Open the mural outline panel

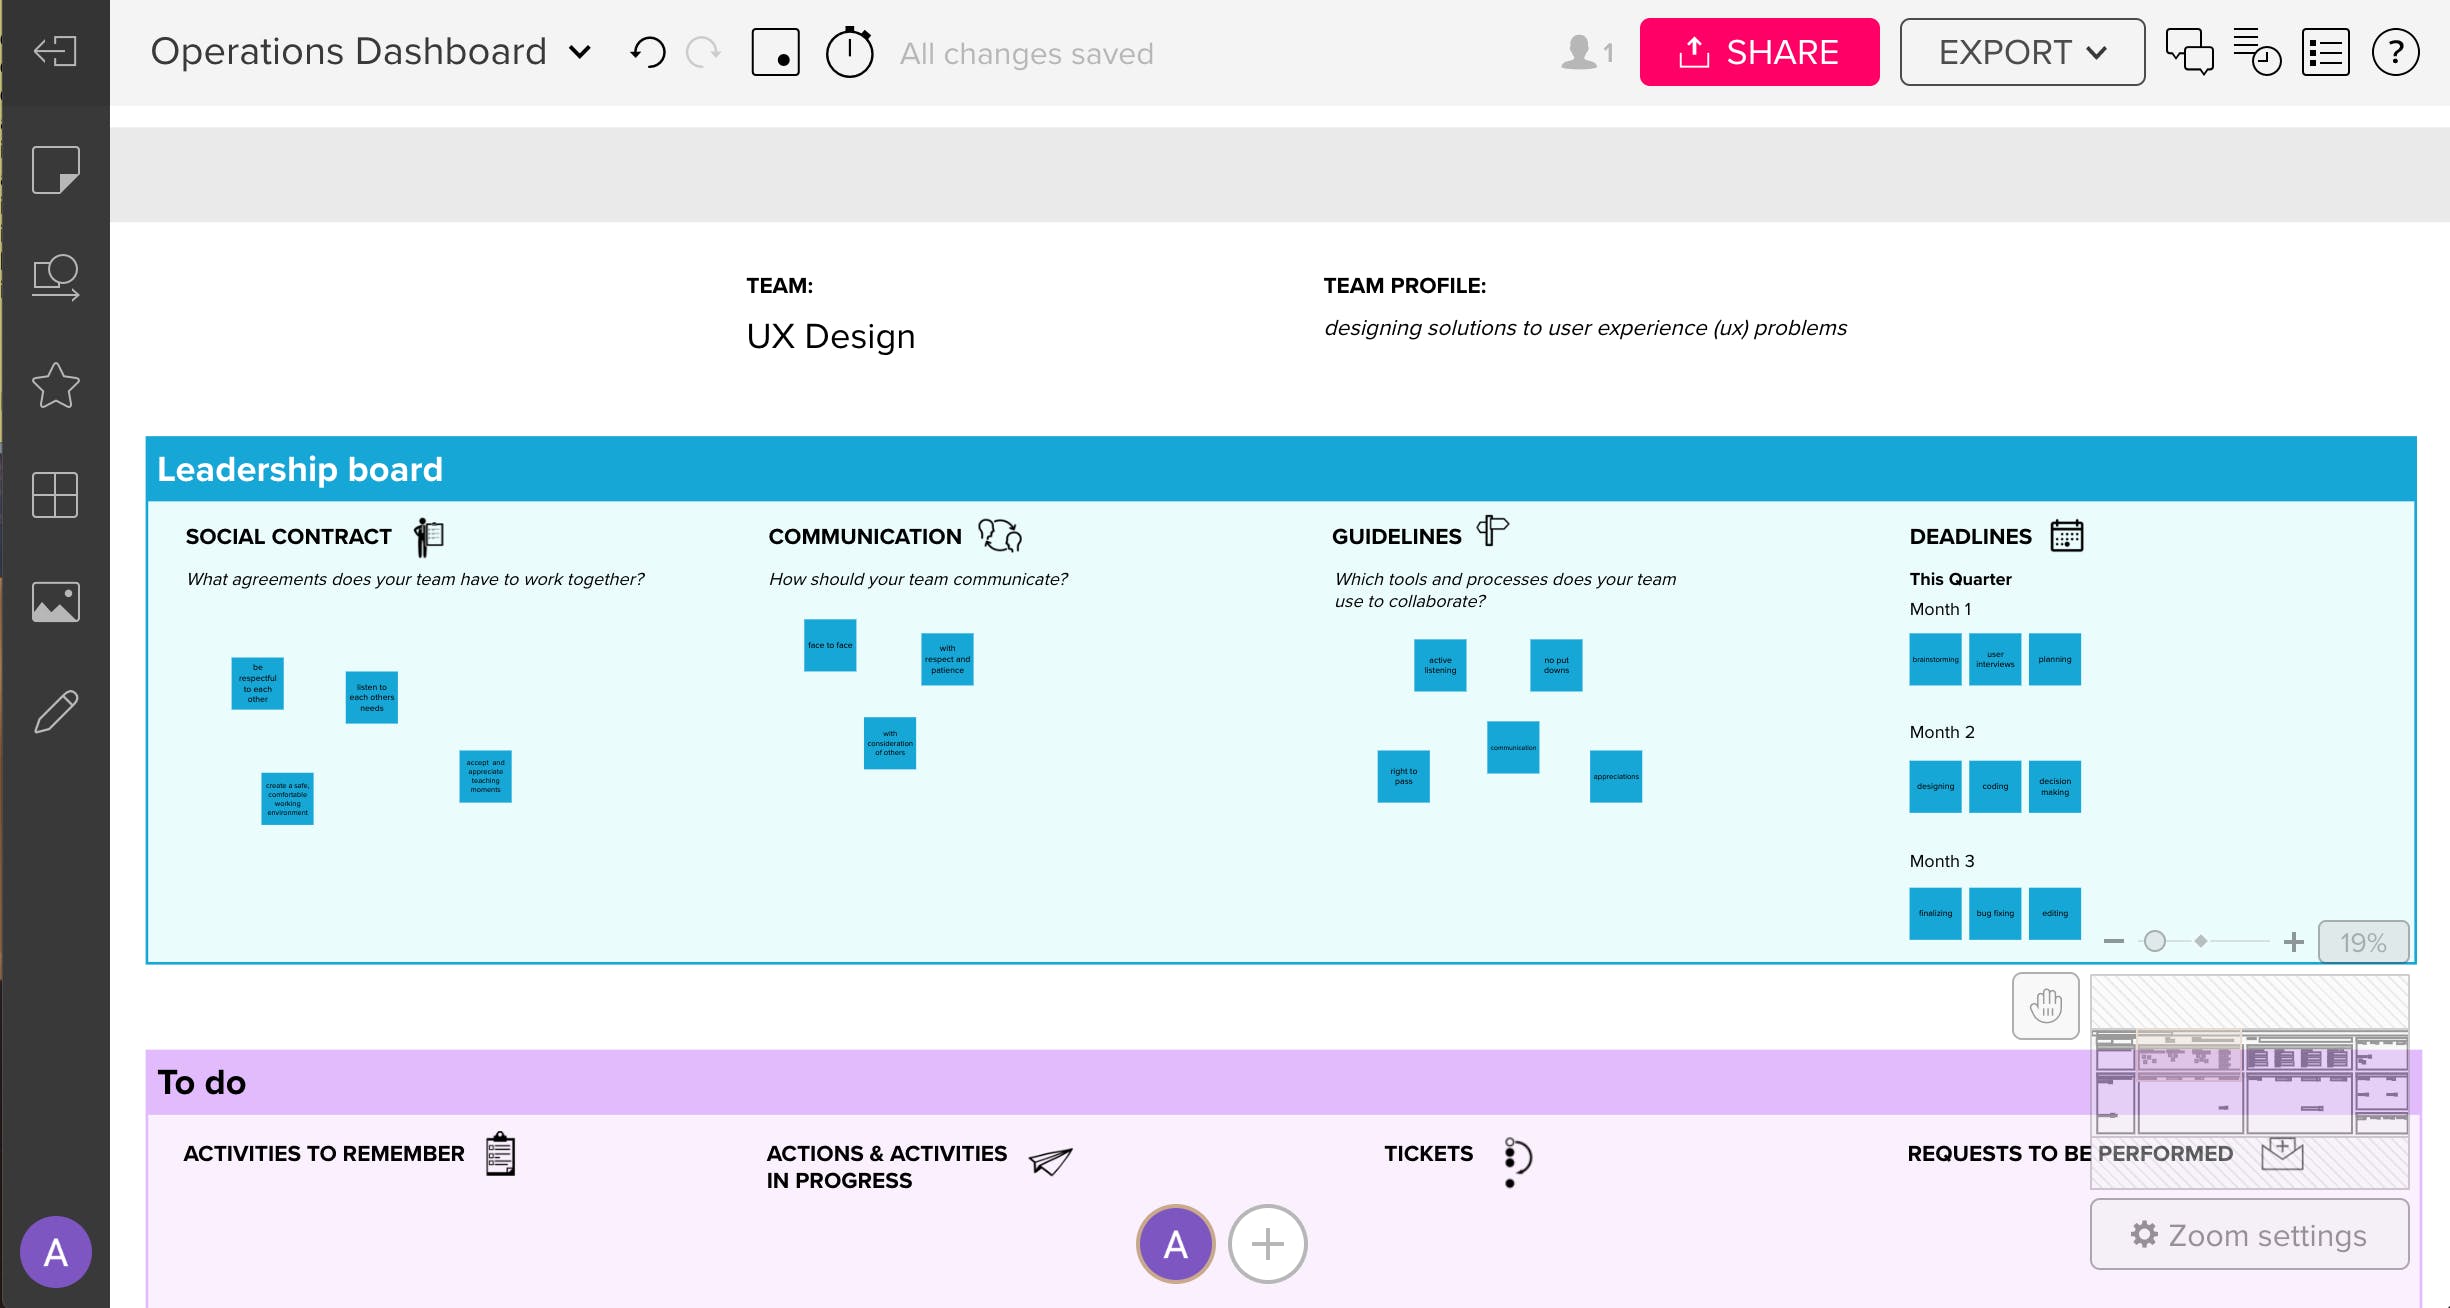[x=2326, y=52]
